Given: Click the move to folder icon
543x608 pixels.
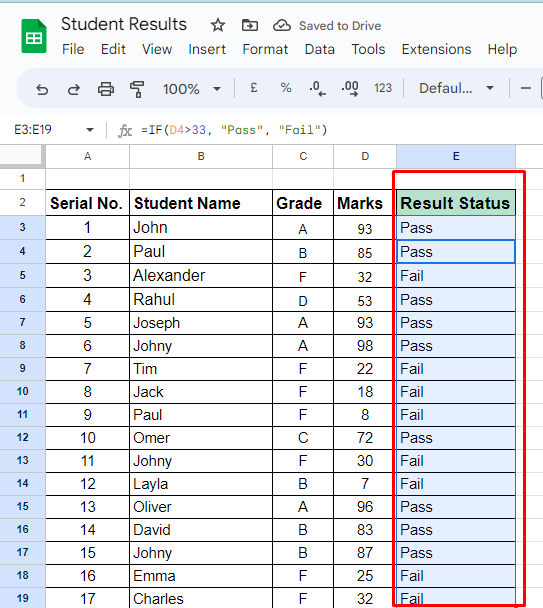Looking at the screenshot, I should point(249,26).
